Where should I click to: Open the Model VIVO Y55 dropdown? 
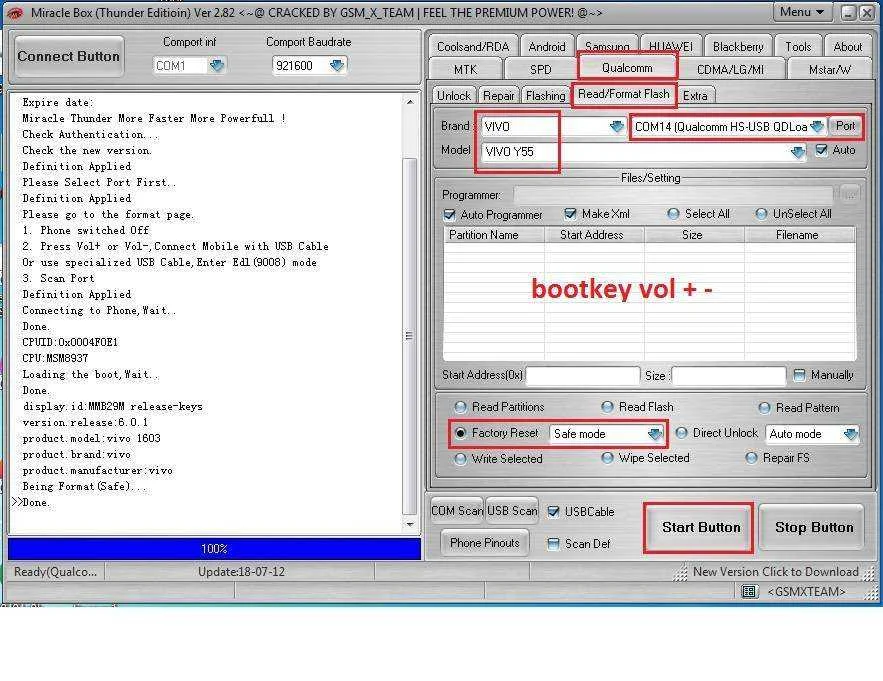(x=797, y=152)
